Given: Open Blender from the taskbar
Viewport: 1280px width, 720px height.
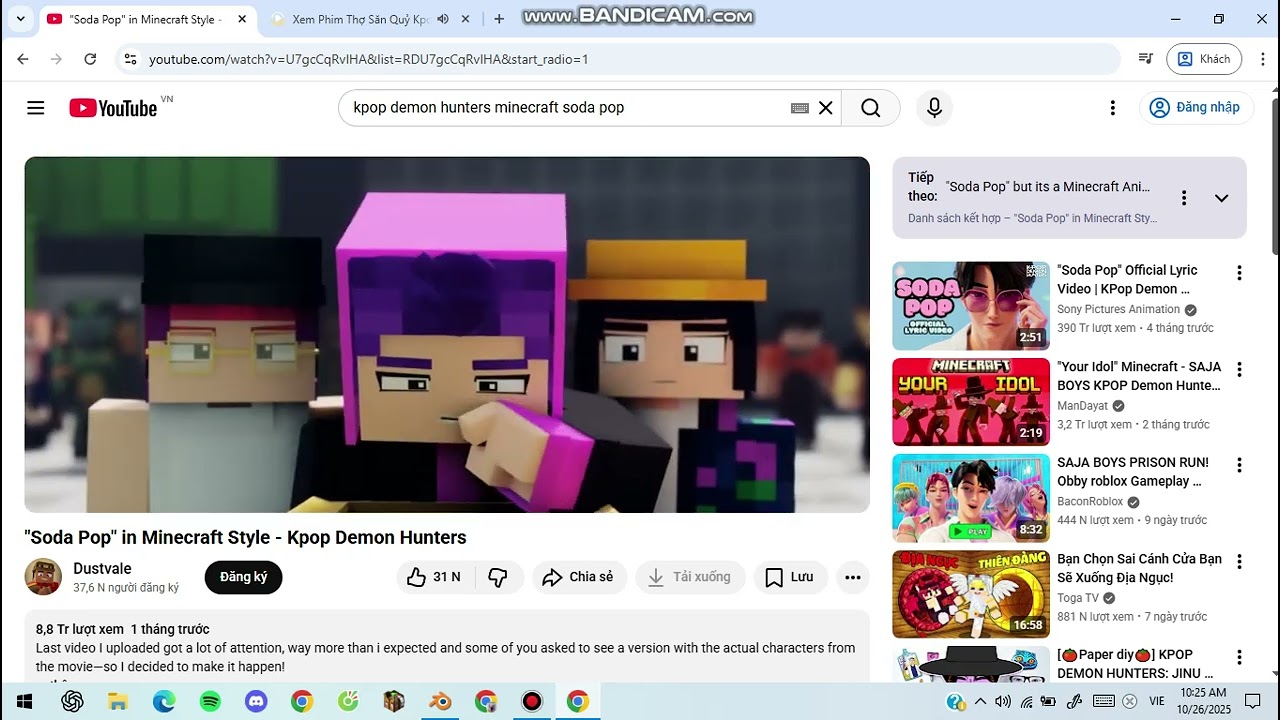Looking at the screenshot, I should point(440,701).
